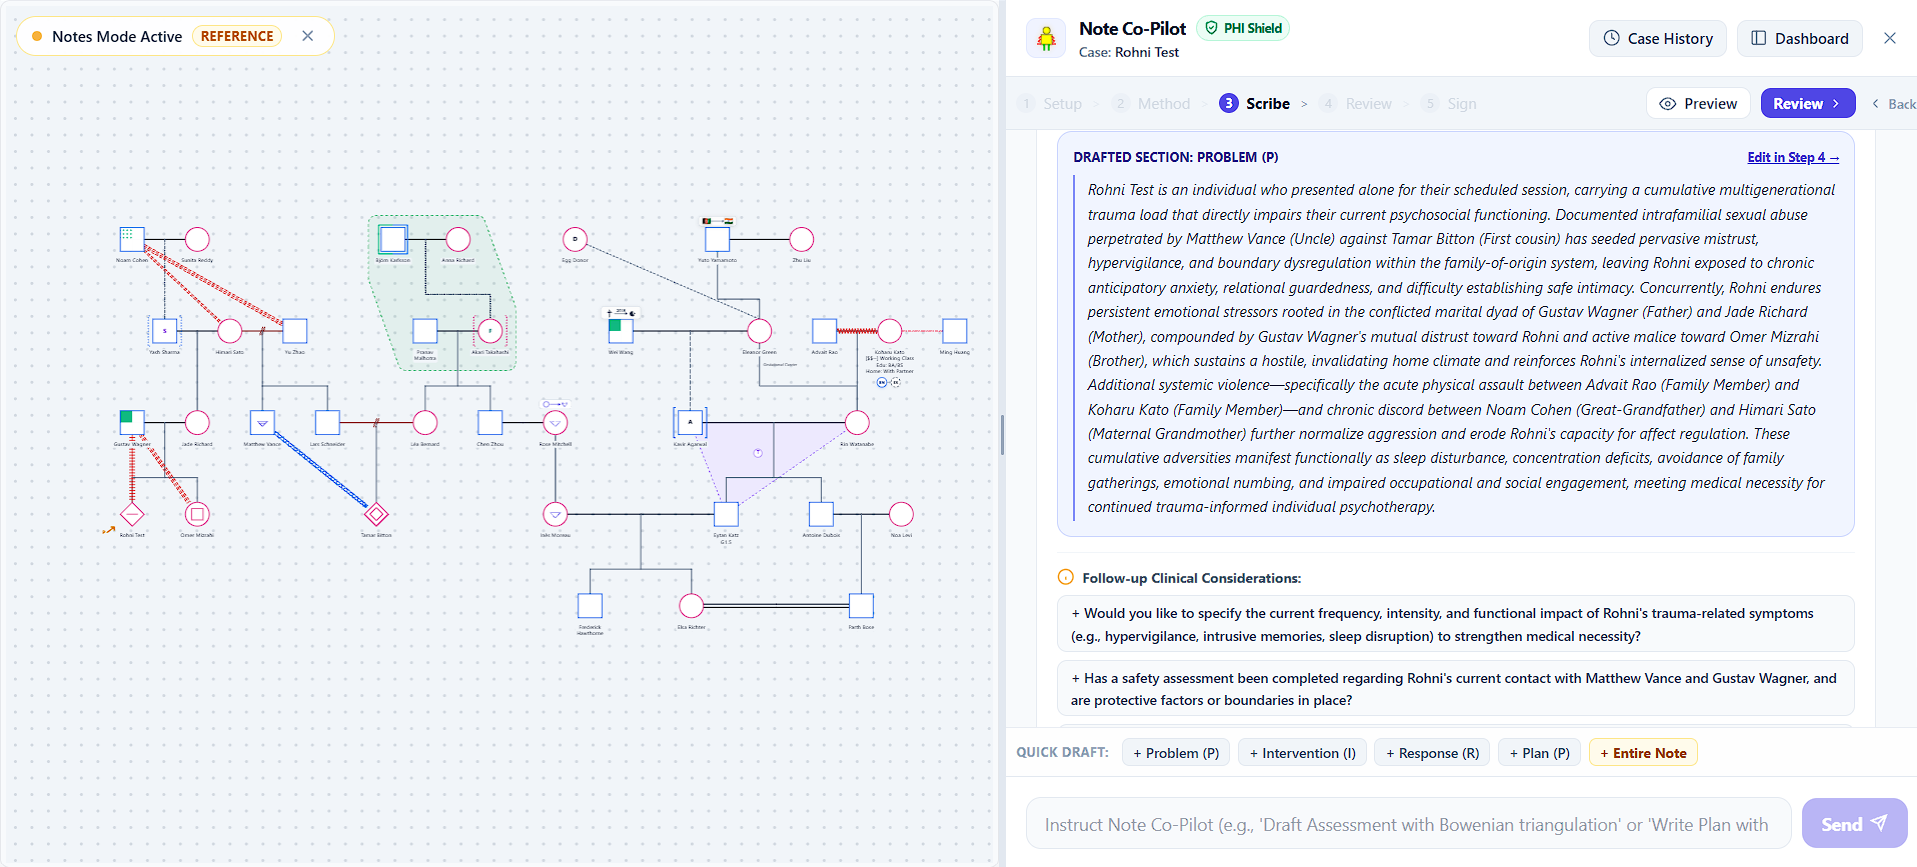Click the Note Co-Pilot avatar icon
The width and height of the screenshot is (1917, 867).
coord(1046,39)
